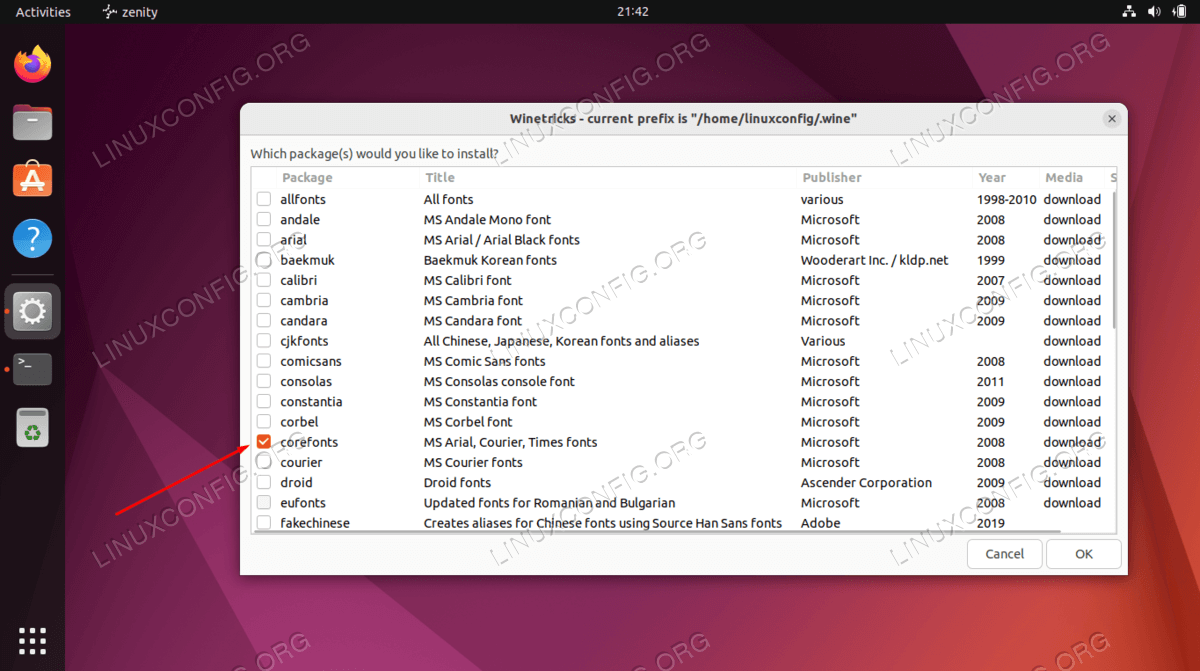
Task: Confirm selection with OK button
Action: [x=1084, y=554]
